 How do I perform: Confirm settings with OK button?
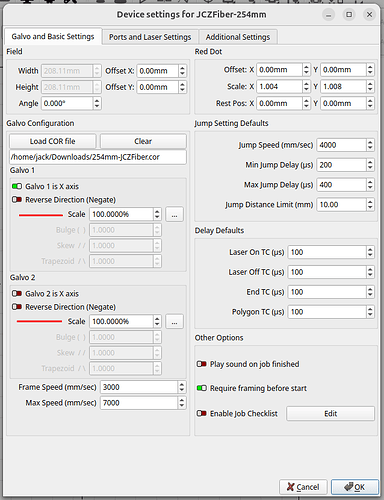pyautogui.click(x=355, y=487)
